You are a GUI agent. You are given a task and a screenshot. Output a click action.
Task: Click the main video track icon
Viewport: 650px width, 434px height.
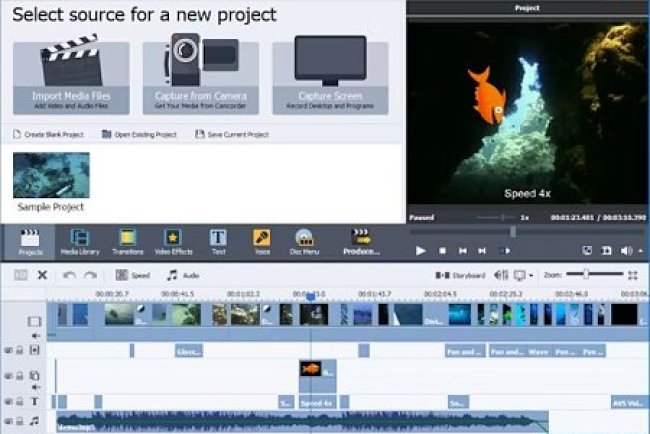[x=34, y=321]
